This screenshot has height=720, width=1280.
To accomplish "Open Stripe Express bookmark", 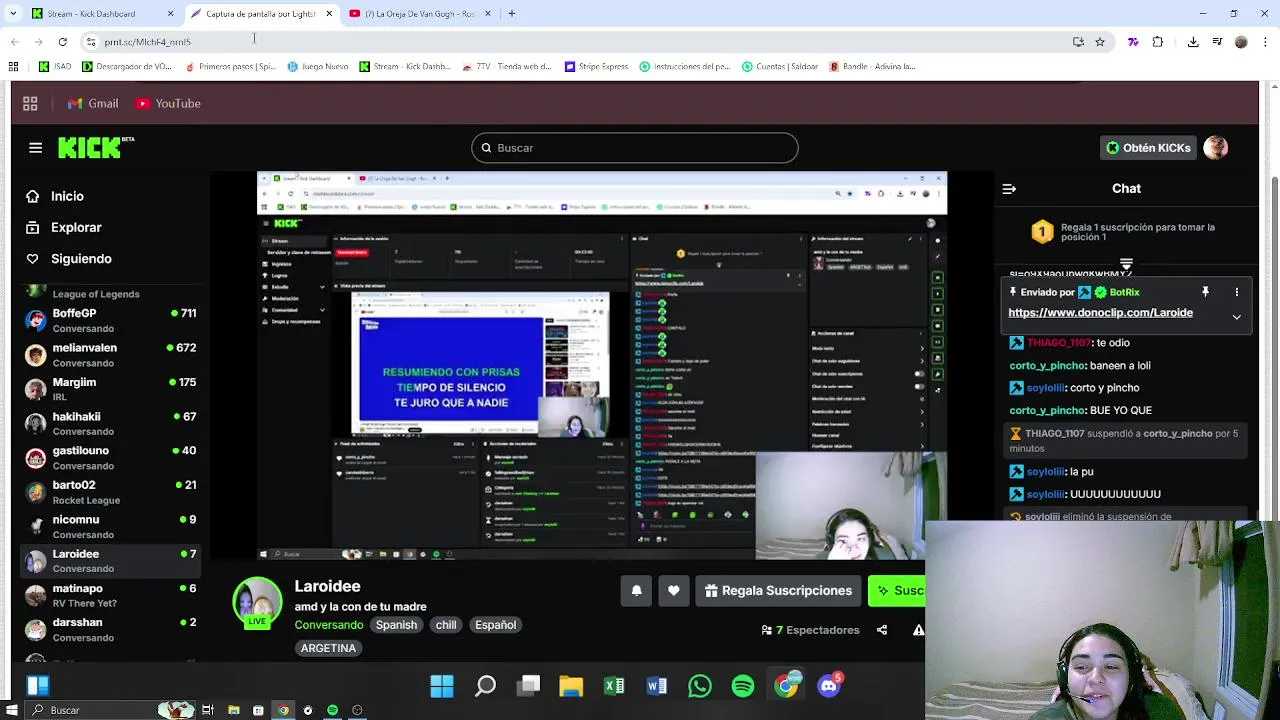I will [x=597, y=67].
